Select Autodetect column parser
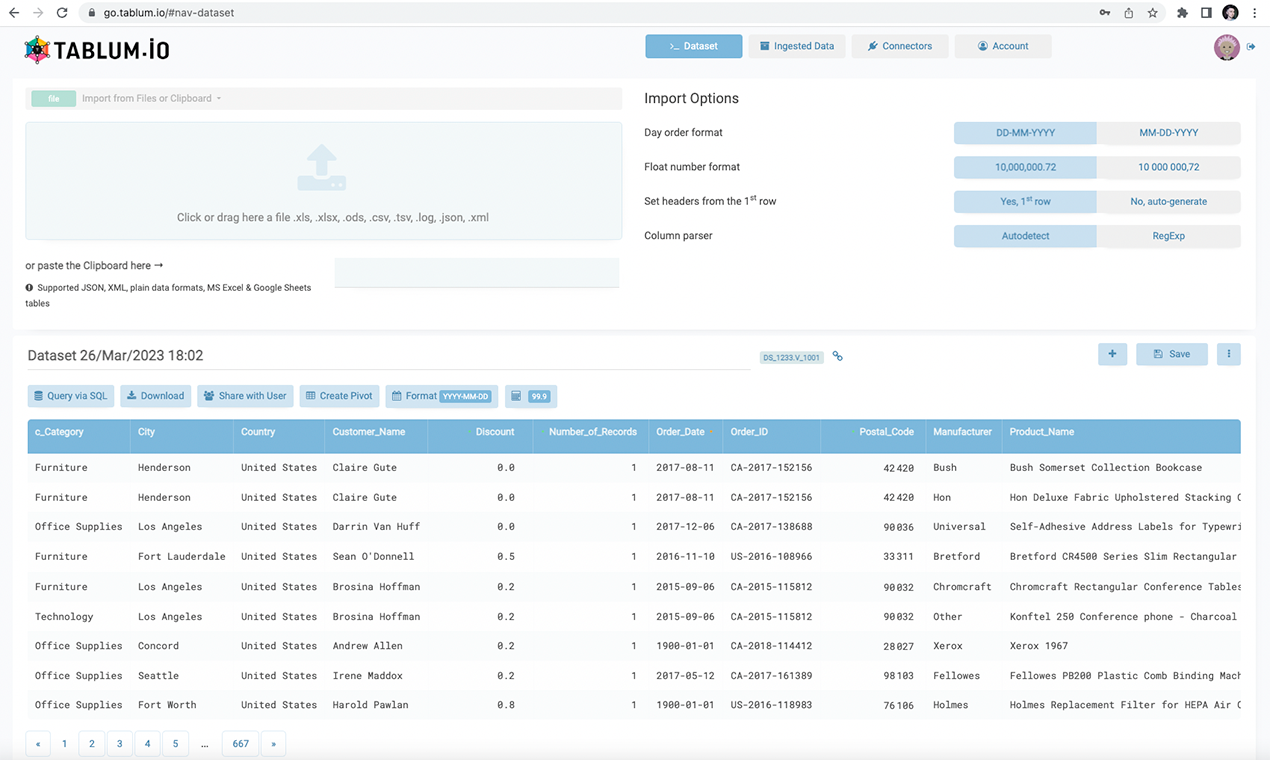 1025,236
